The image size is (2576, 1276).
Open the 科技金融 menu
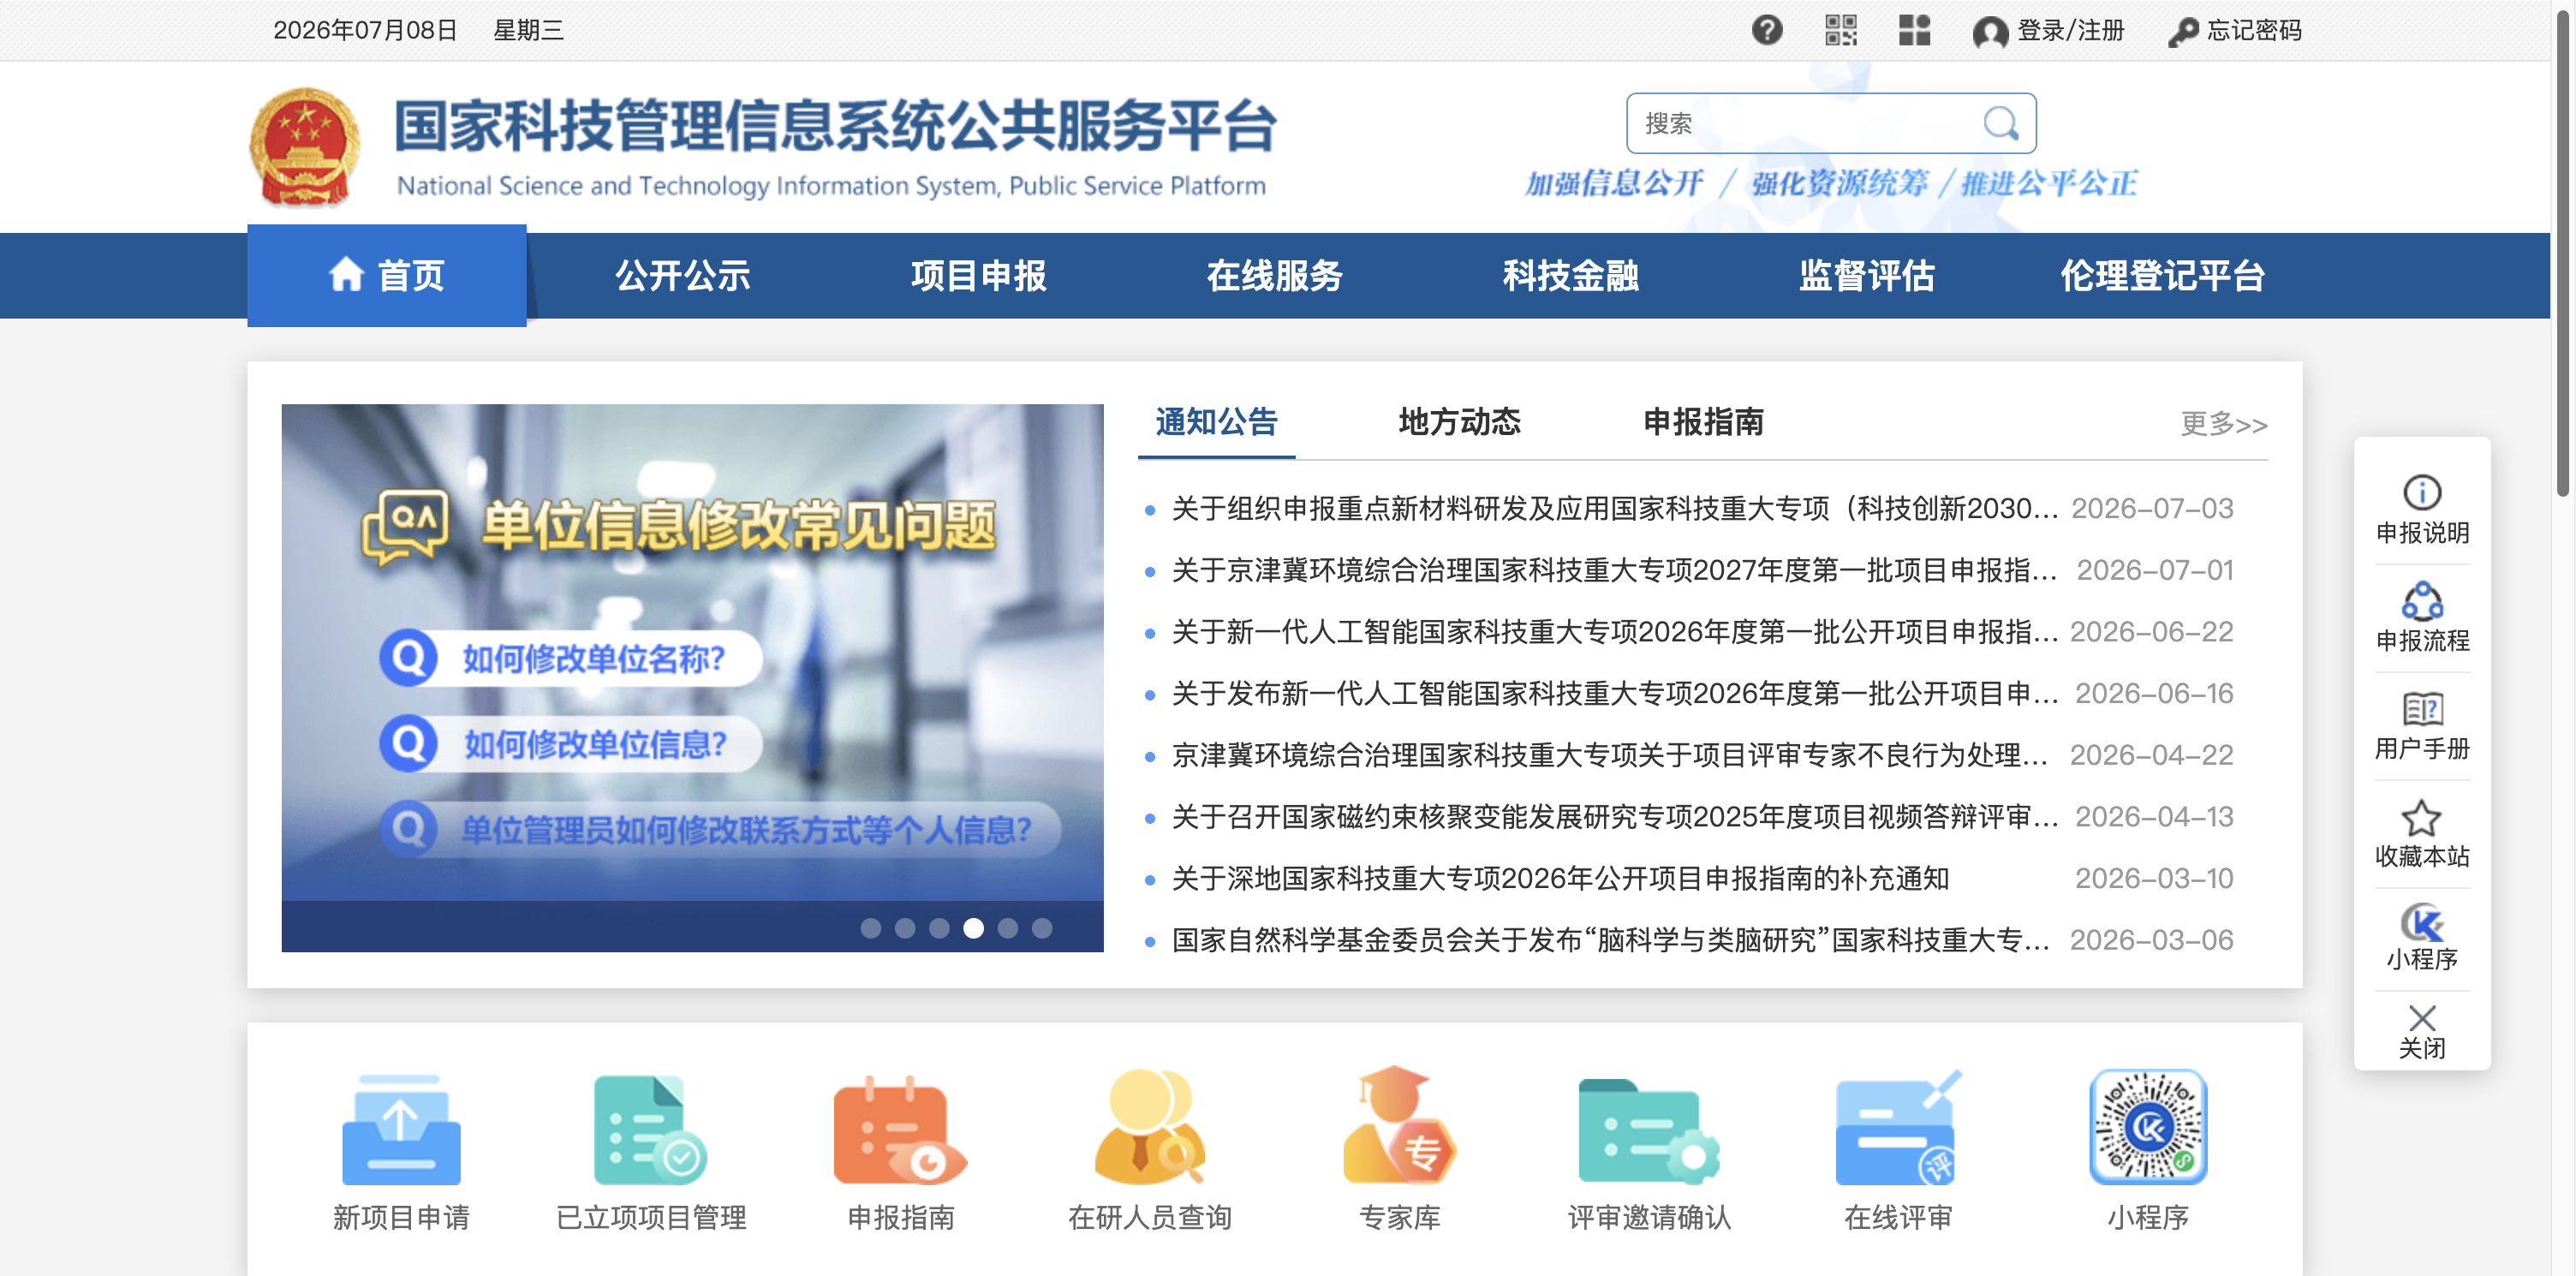click(1571, 275)
